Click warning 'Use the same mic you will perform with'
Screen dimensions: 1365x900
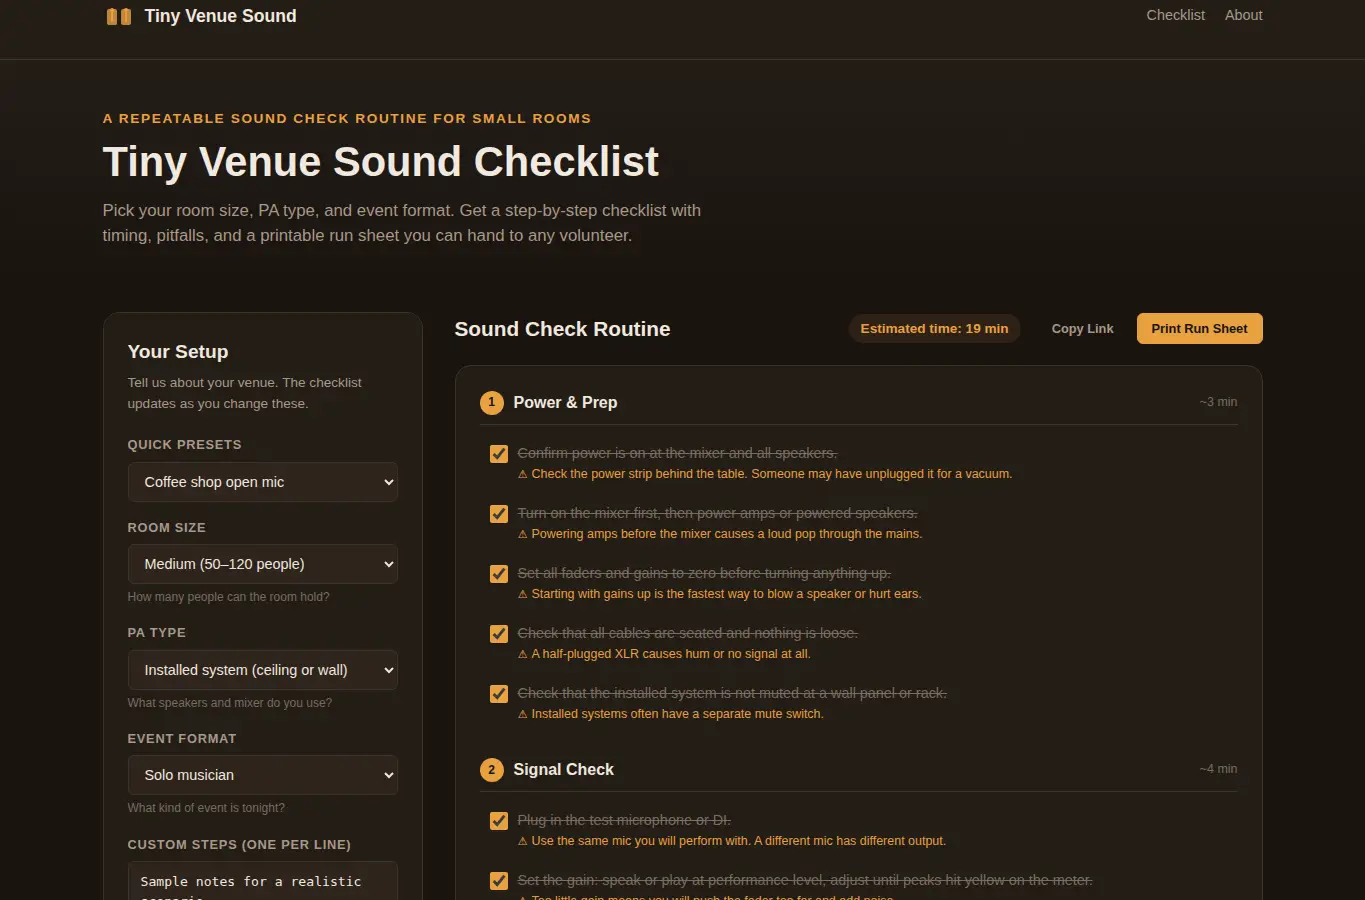click(732, 841)
